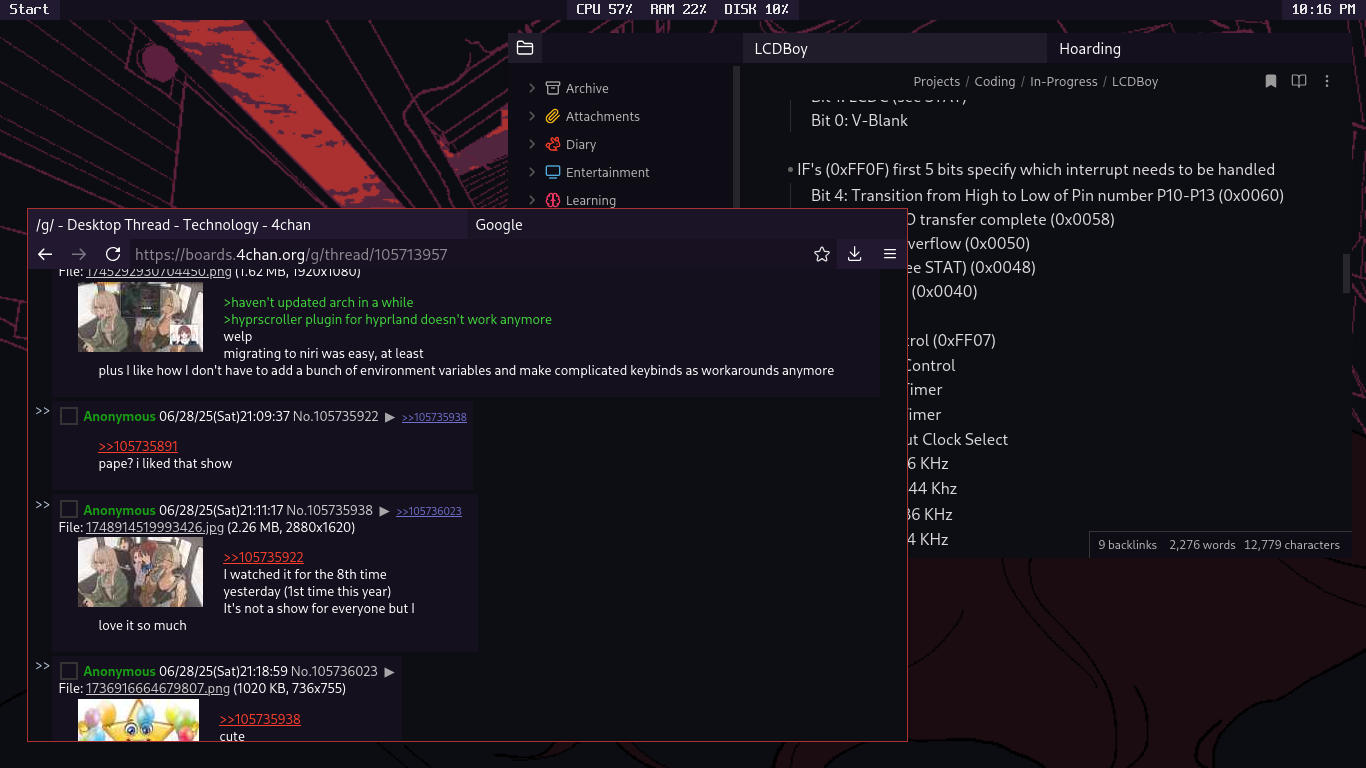Click post number No.105736023
The width and height of the screenshot is (1366, 768).
(334, 671)
